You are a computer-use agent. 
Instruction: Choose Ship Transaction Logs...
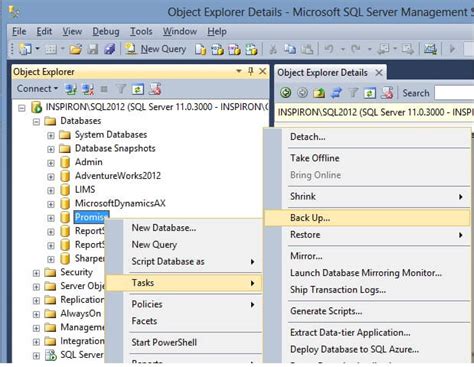pyautogui.click(x=367, y=290)
